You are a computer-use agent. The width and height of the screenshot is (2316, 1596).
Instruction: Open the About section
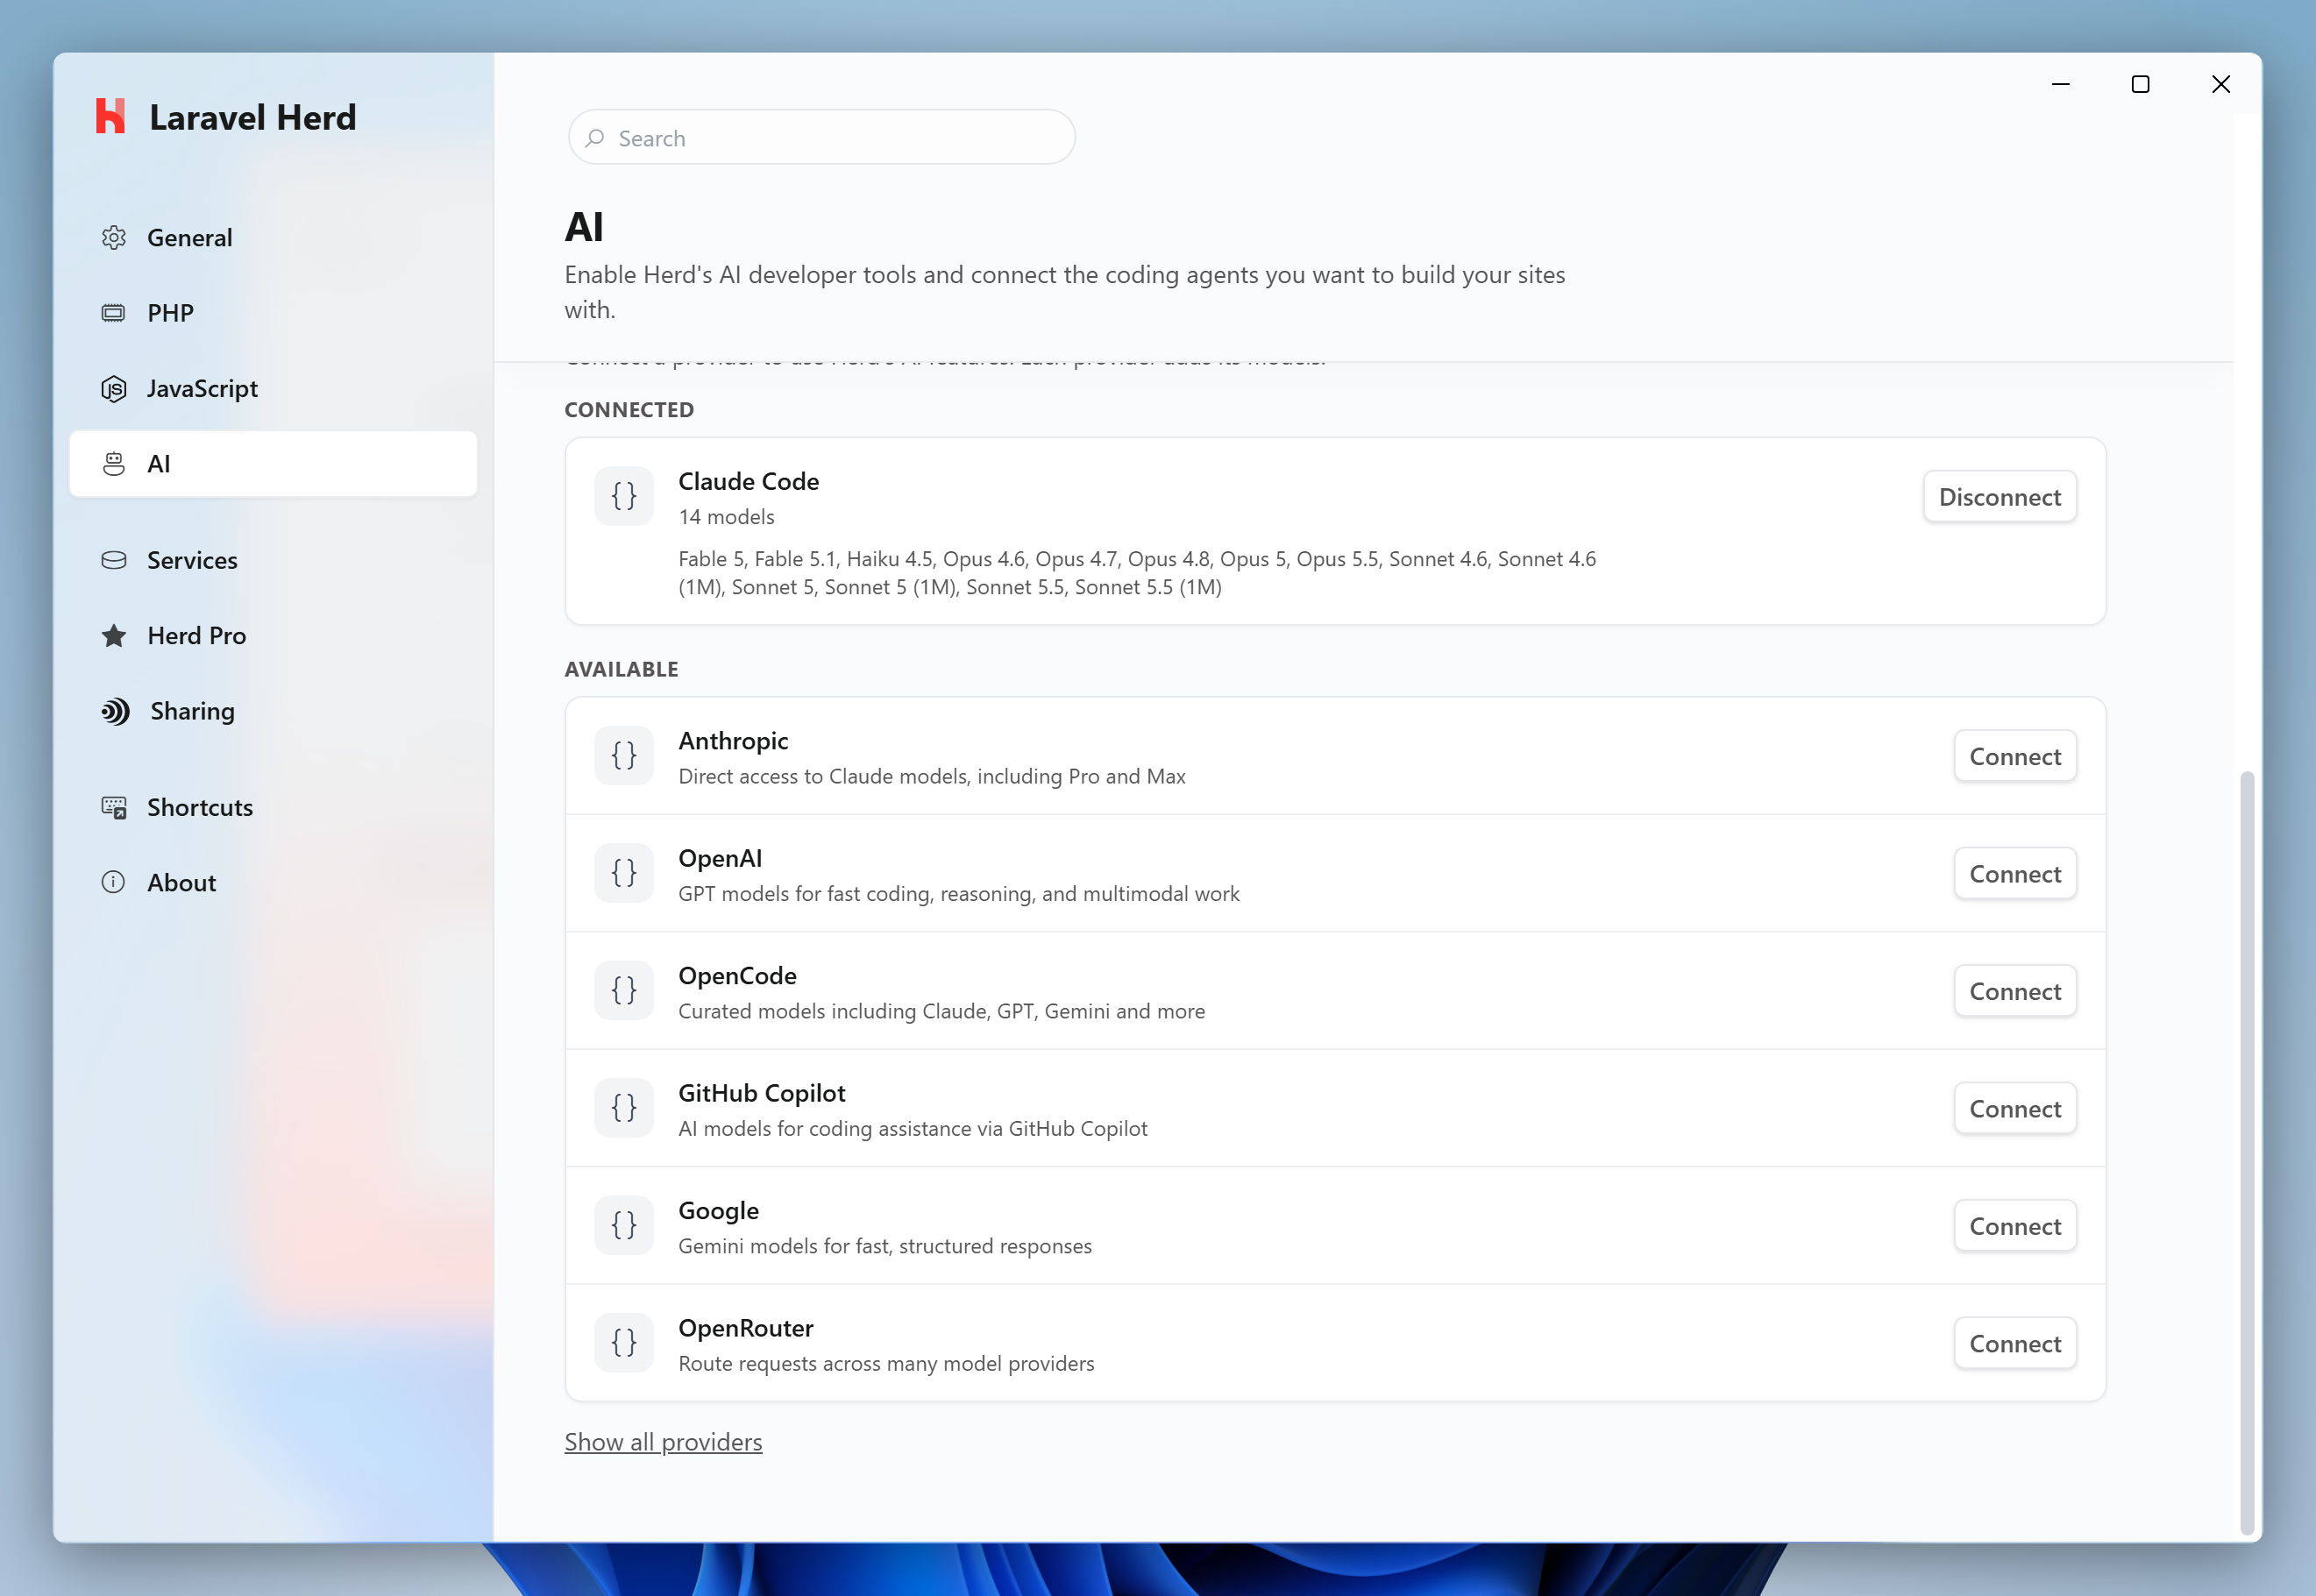coord(273,882)
